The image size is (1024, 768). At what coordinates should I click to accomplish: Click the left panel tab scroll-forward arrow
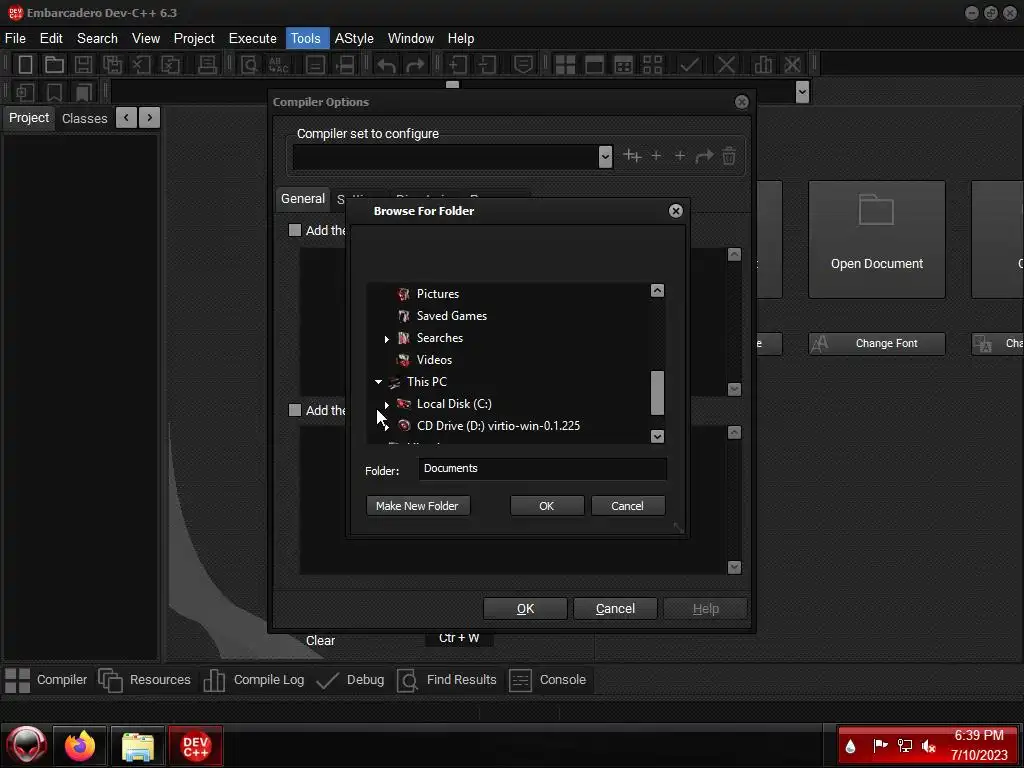150,118
